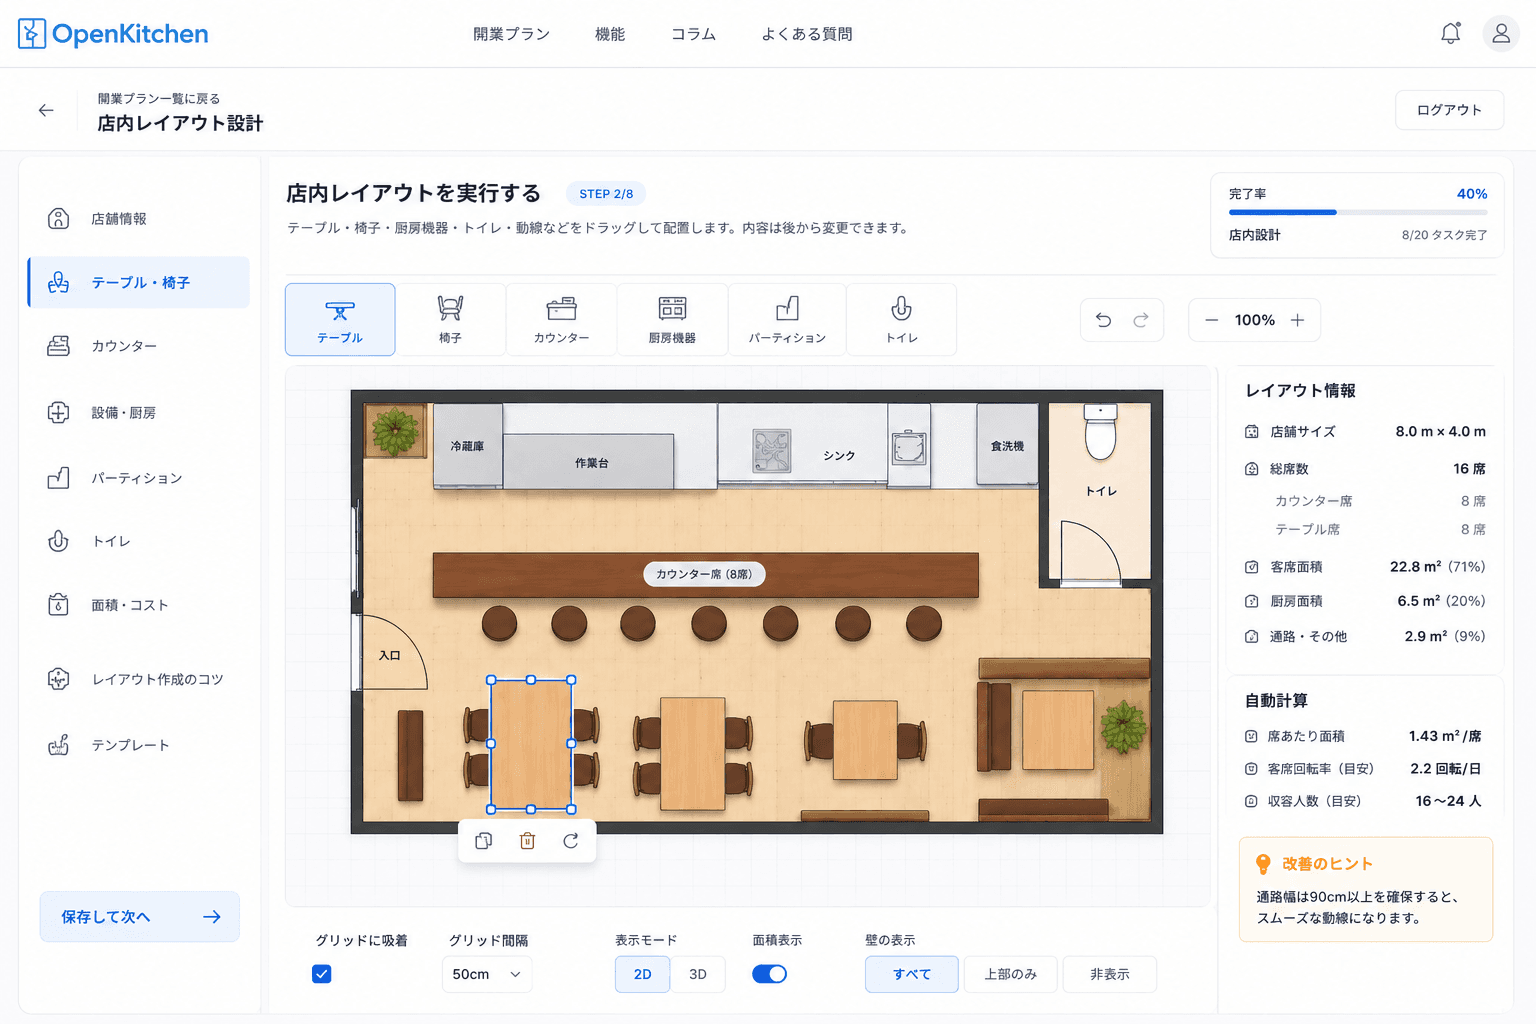Switch display mode to 2D
Screen dimensions: 1536x1024
pyautogui.click(x=642, y=974)
